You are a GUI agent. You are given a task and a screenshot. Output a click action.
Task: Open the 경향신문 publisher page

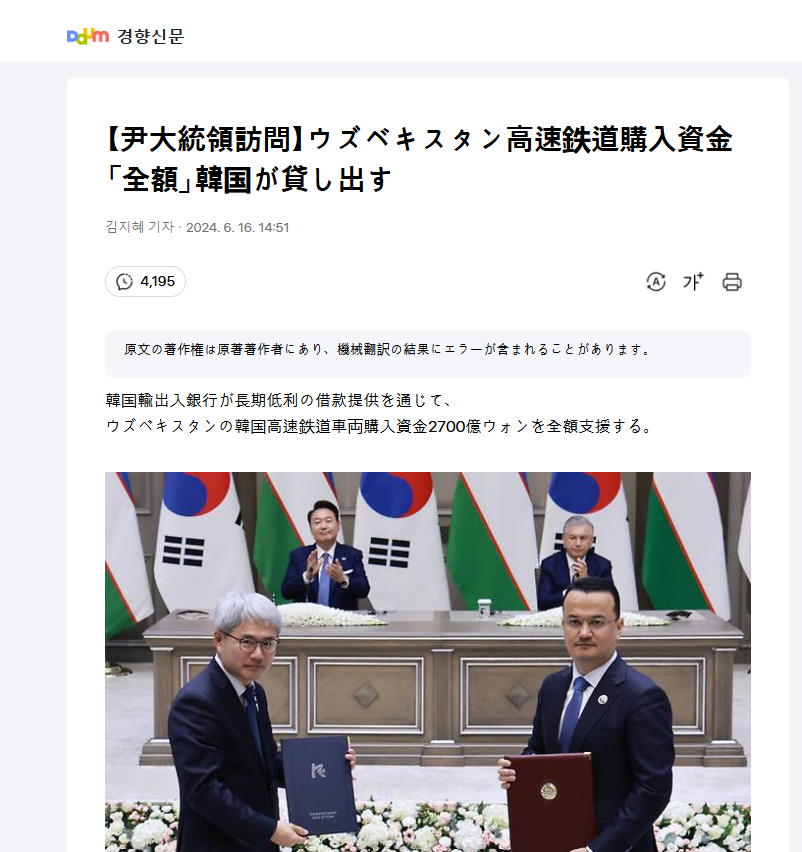click(x=151, y=36)
